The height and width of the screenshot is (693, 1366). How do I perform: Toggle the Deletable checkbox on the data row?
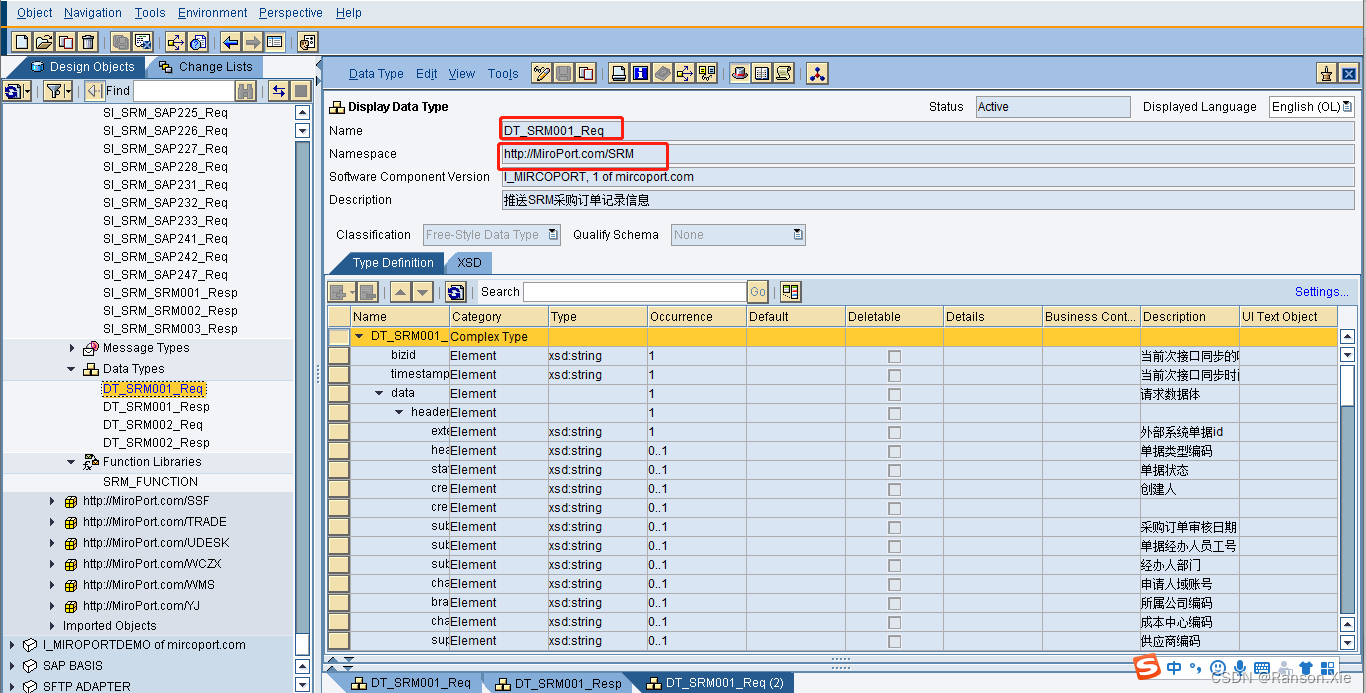[893, 393]
